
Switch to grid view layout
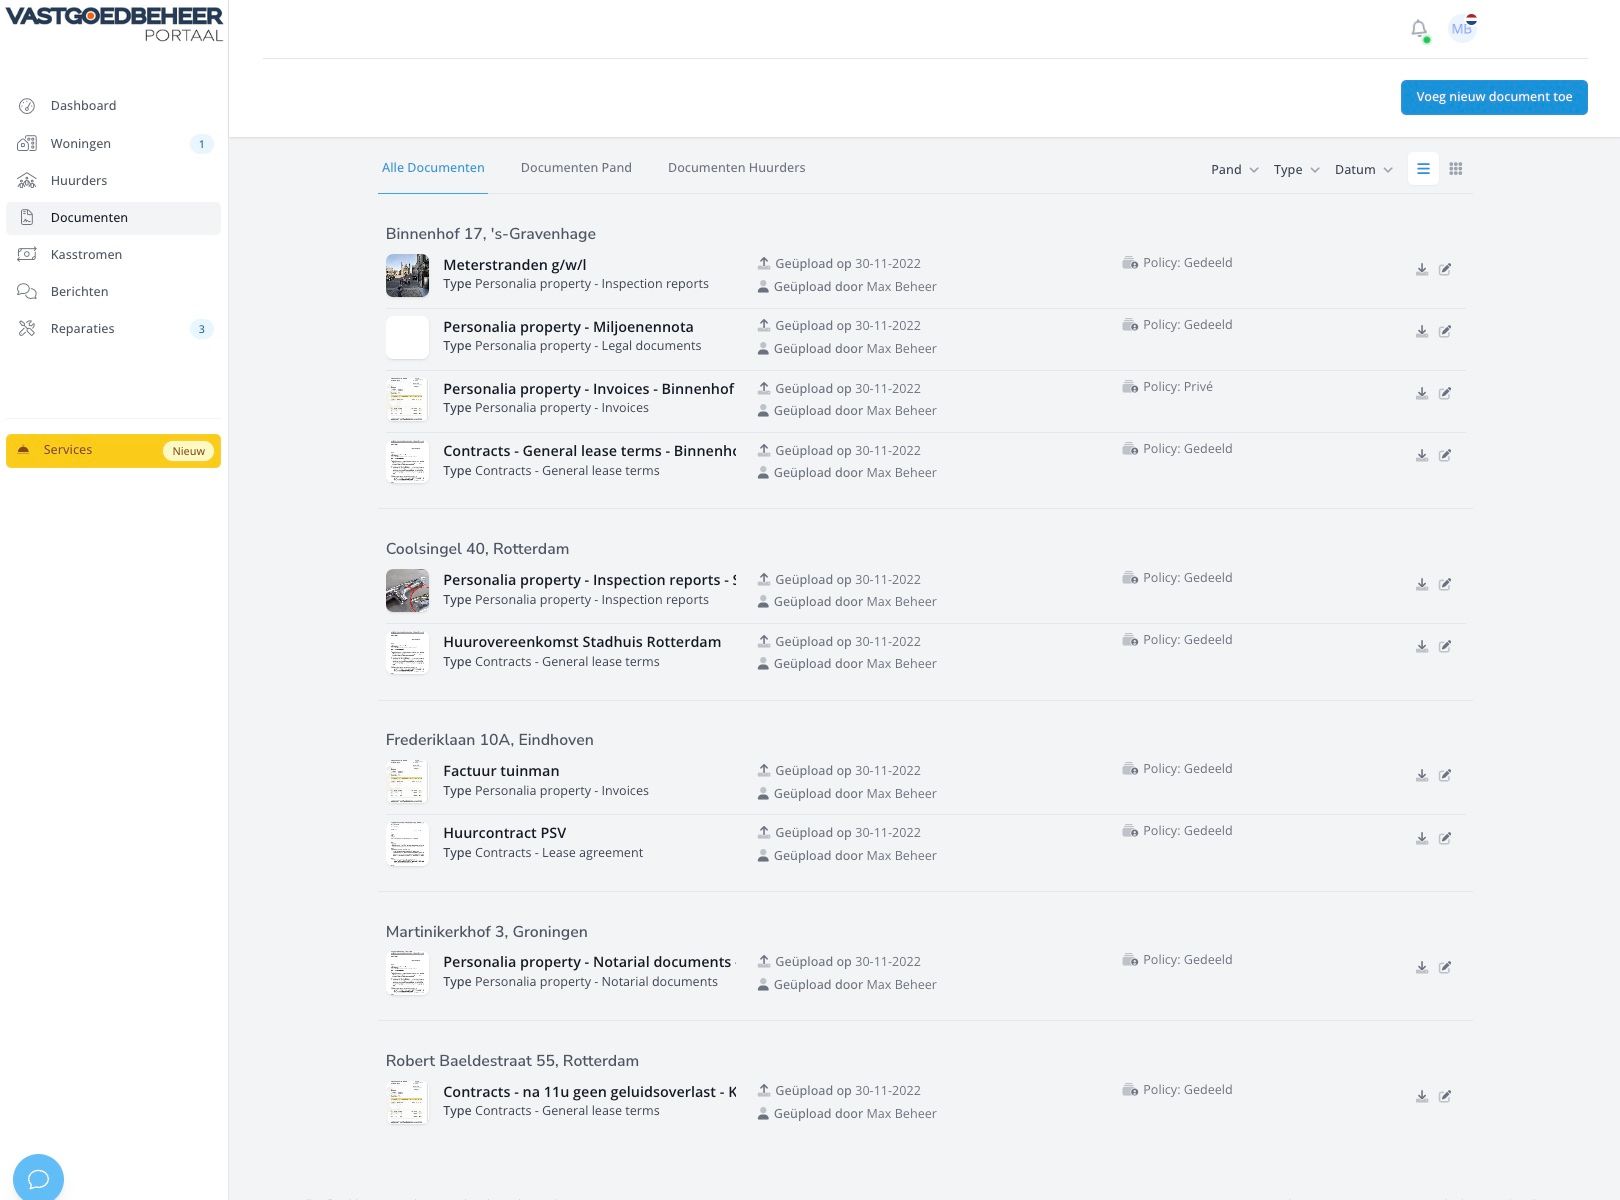tap(1456, 169)
